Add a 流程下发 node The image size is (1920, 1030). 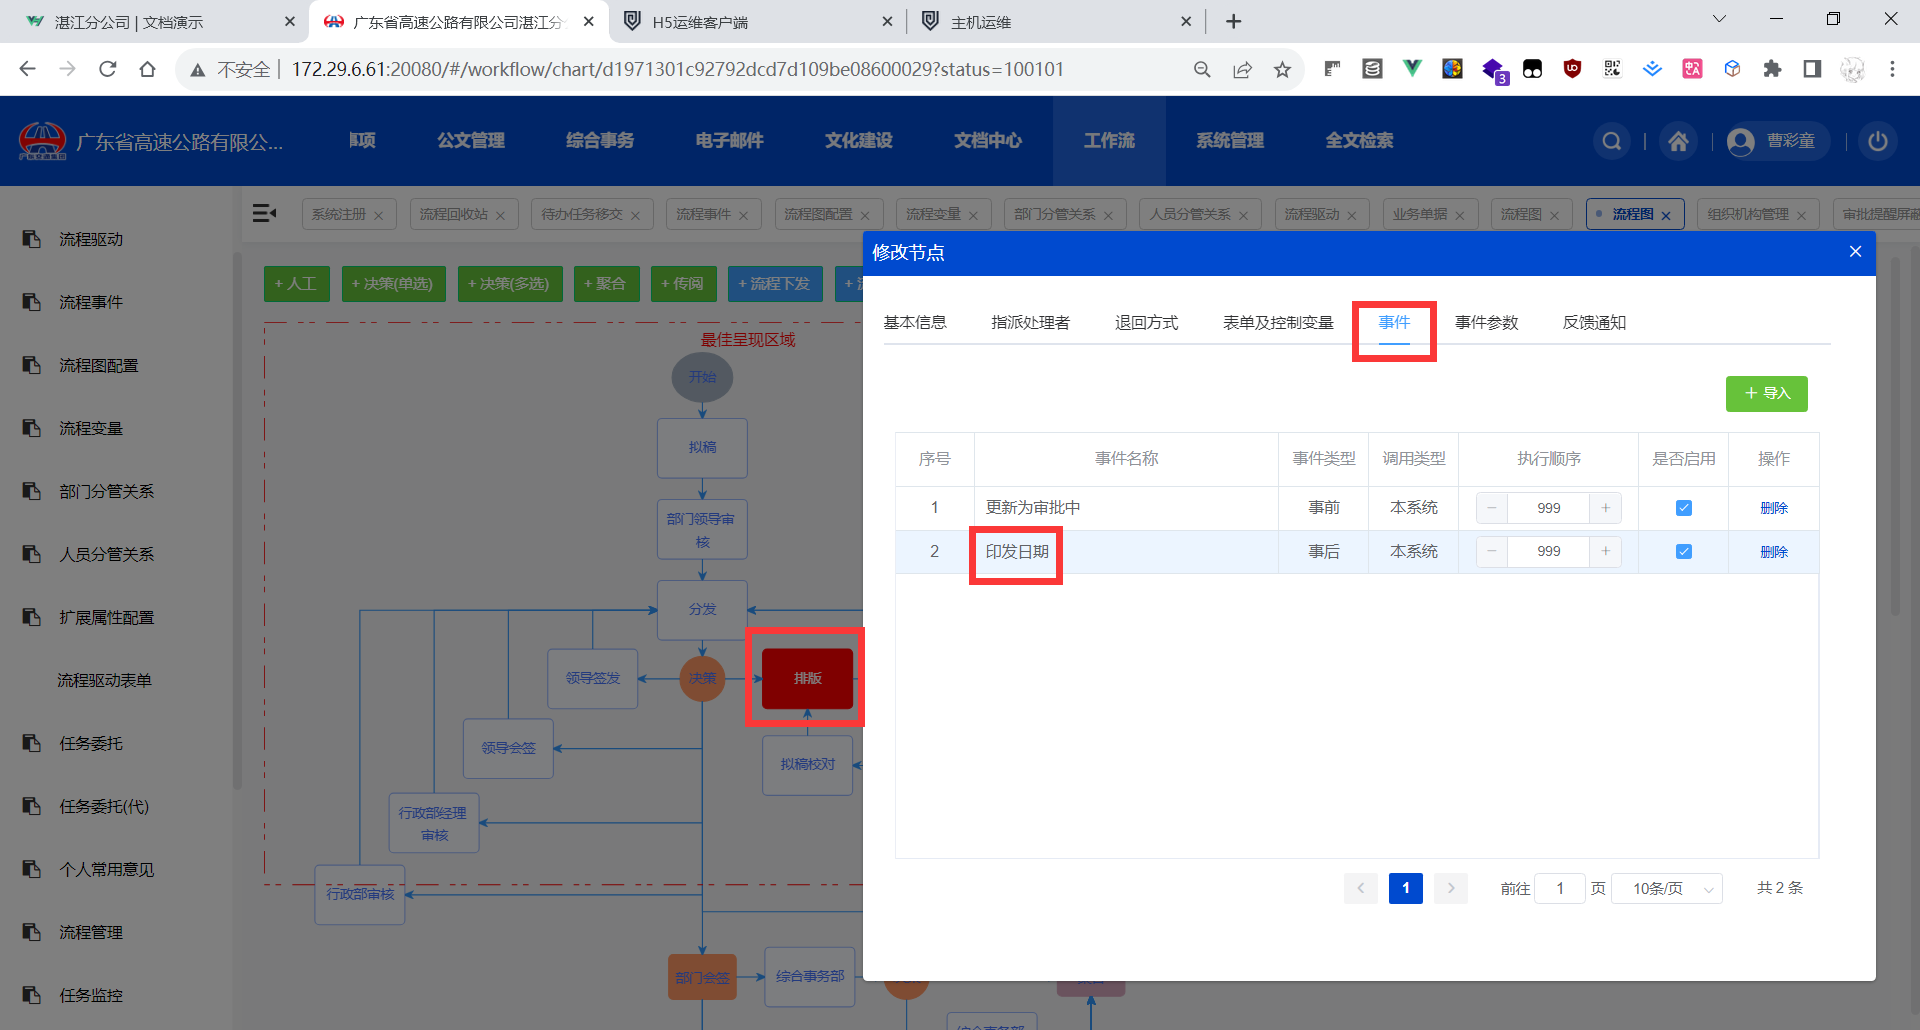click(x=775, y=284)
